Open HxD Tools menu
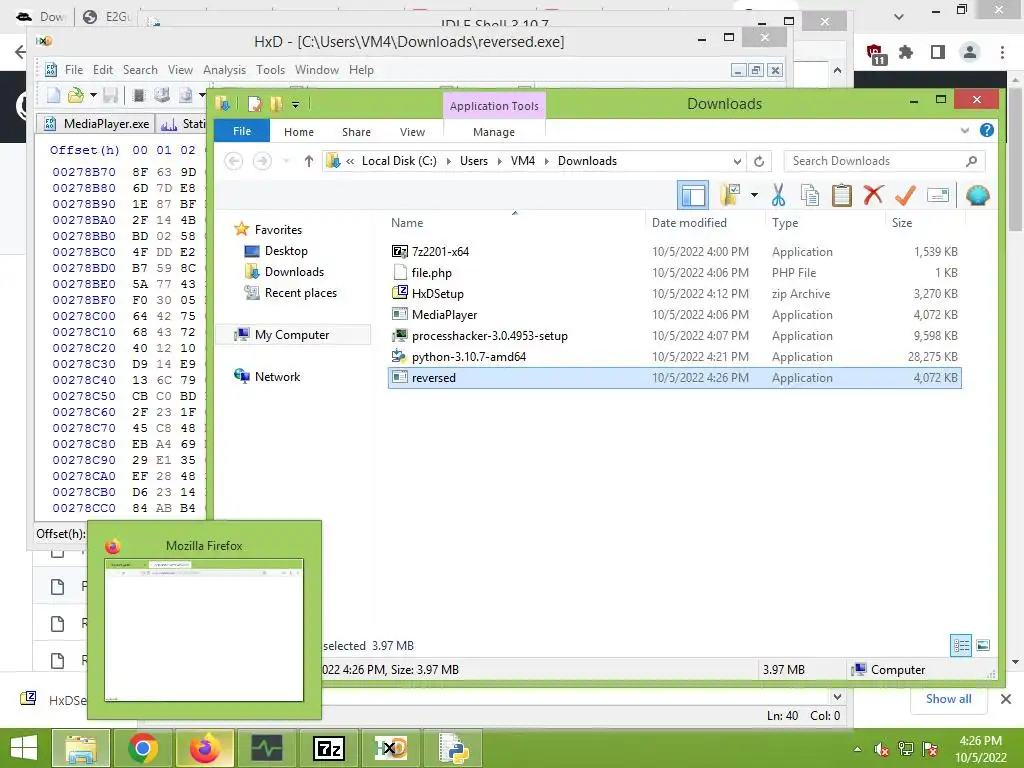 pyautogui.click(x=270, y=70)
